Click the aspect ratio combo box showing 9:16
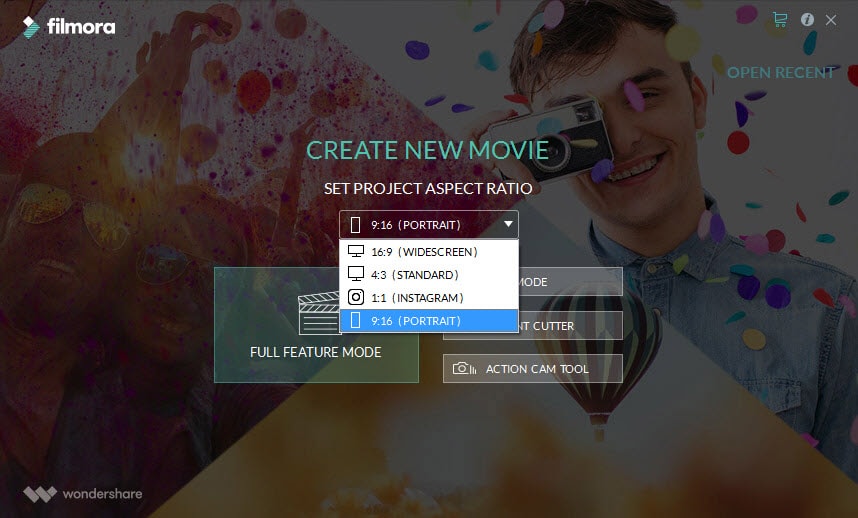This screenshot has height=518, width=858. (428, 224)
